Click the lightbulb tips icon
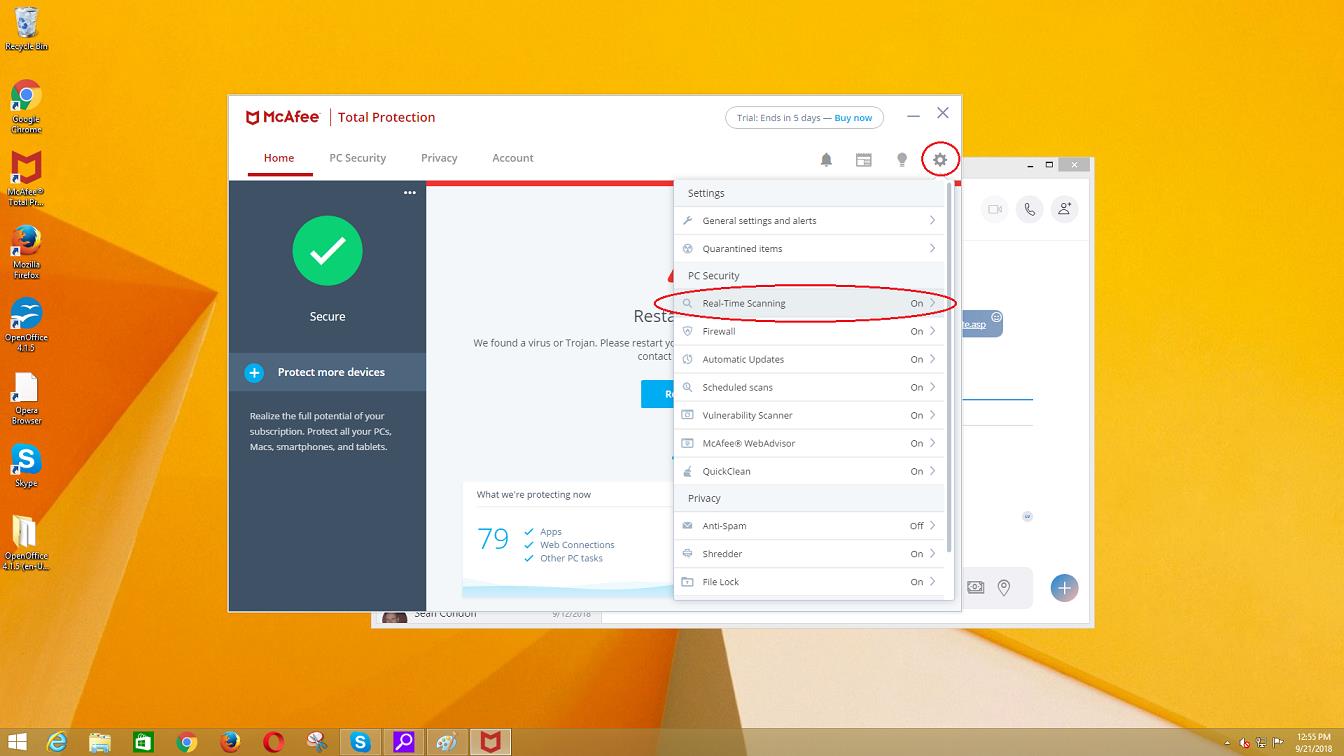 coord(902,159)
